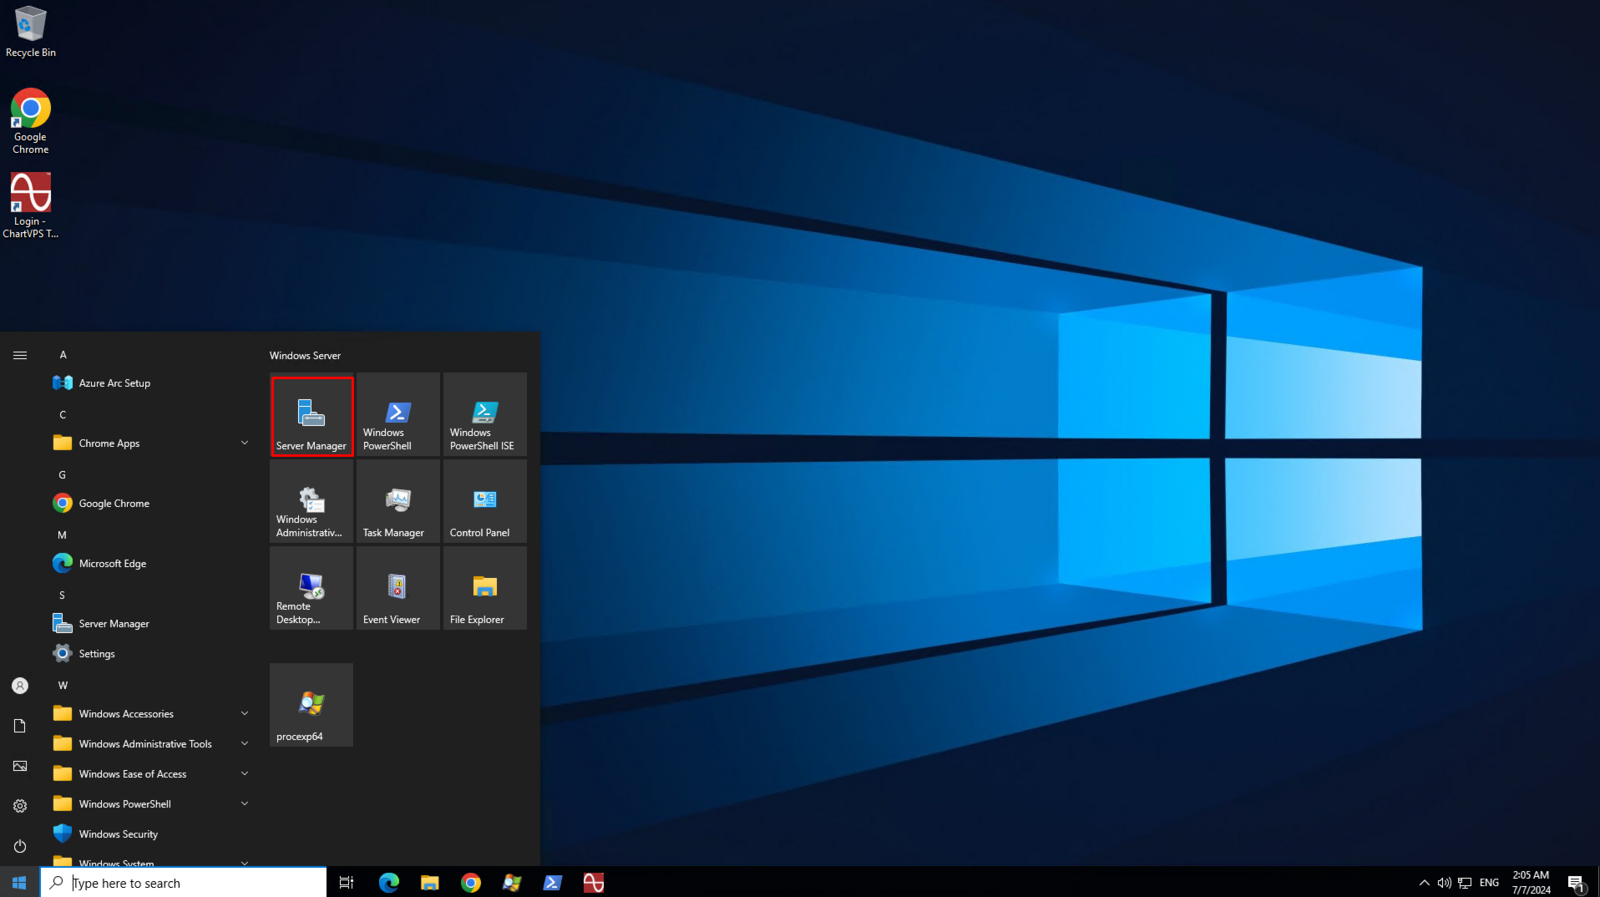1600x897 pixels.
Task: Open the Server Manager tile
Action: click(x=311, y=415)
